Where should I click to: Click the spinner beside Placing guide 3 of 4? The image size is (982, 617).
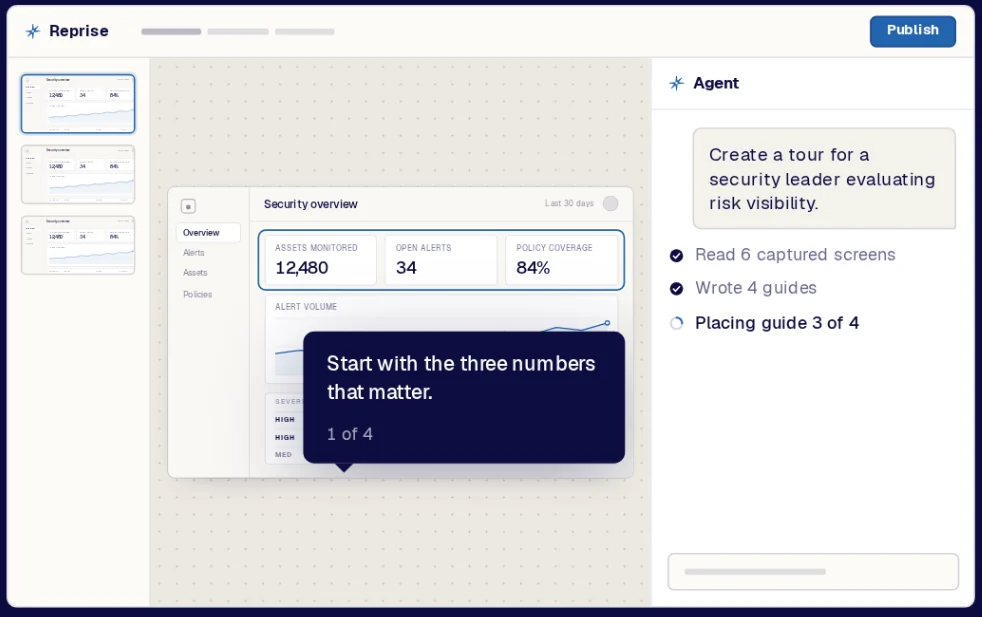676,323
